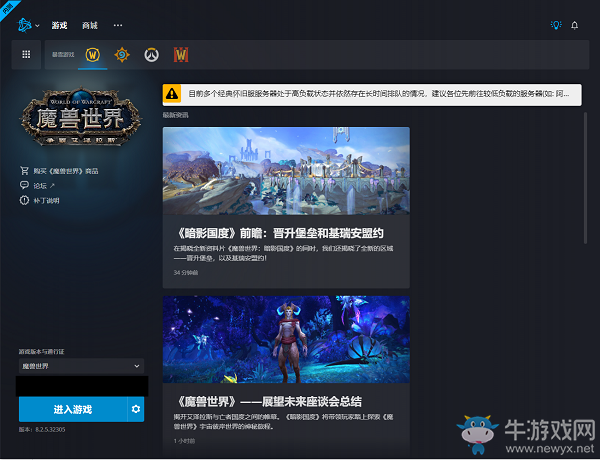Screen dimensions: 600x460
Task: Click the World of Warcraft 魔兽世界 logo
Action: coord(81,116)
